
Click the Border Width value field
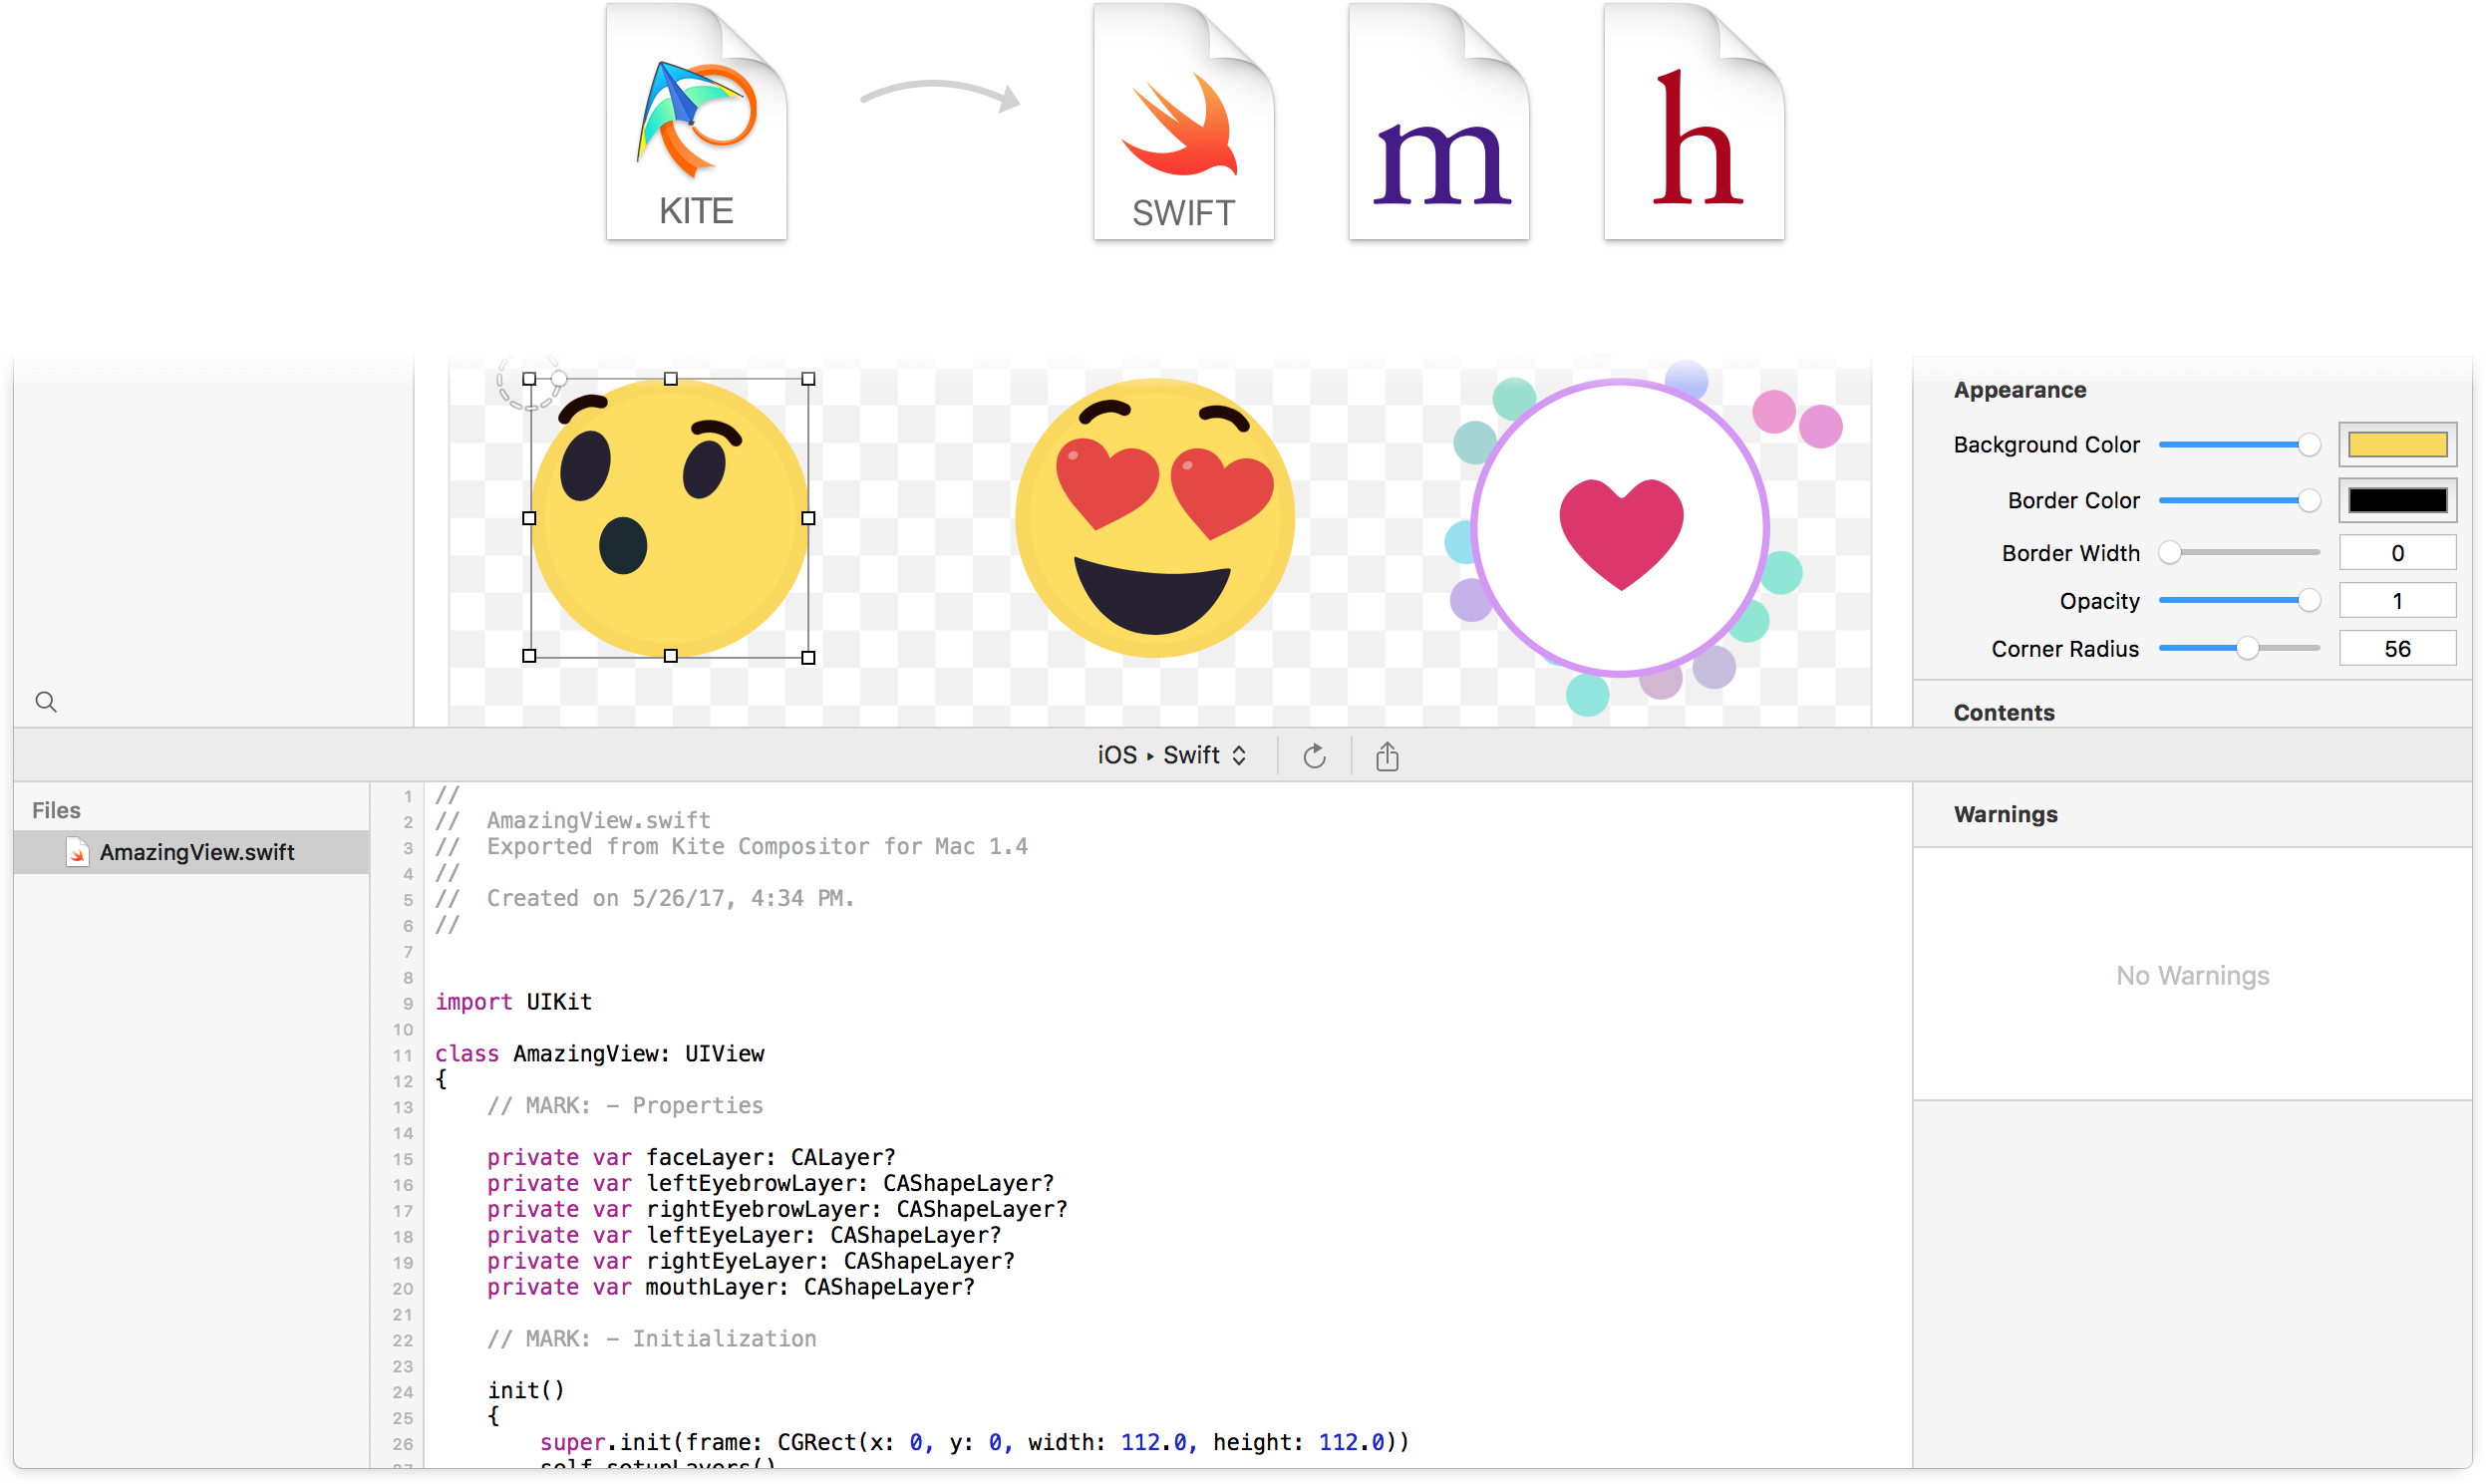2397,553
